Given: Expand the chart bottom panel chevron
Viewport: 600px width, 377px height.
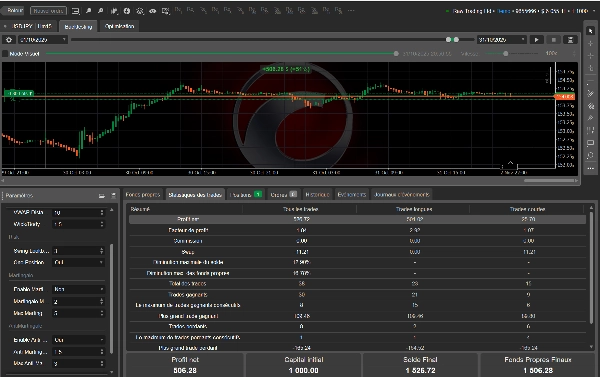Looking at the screenshot, I should (x=510, y=163).
